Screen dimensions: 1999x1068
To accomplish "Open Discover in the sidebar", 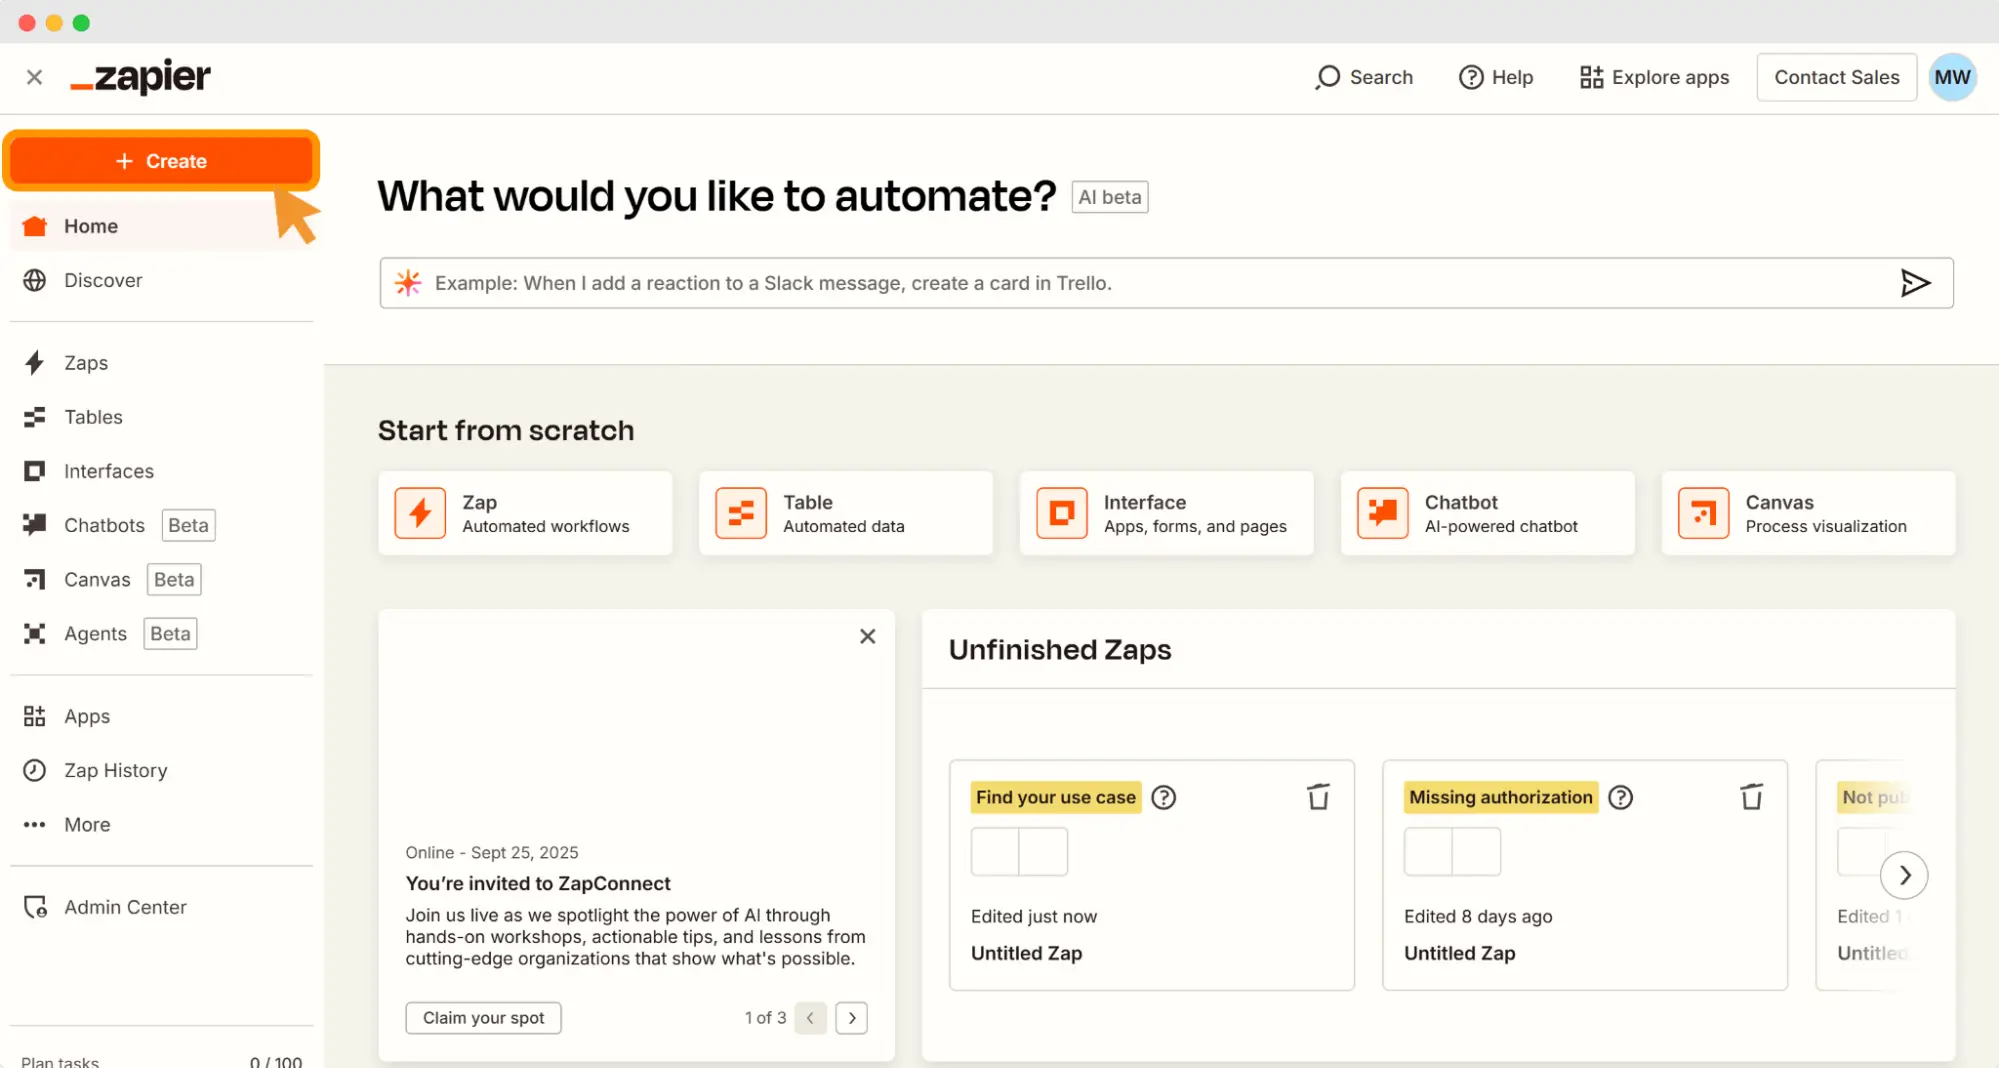I will (x=161, y=280).
